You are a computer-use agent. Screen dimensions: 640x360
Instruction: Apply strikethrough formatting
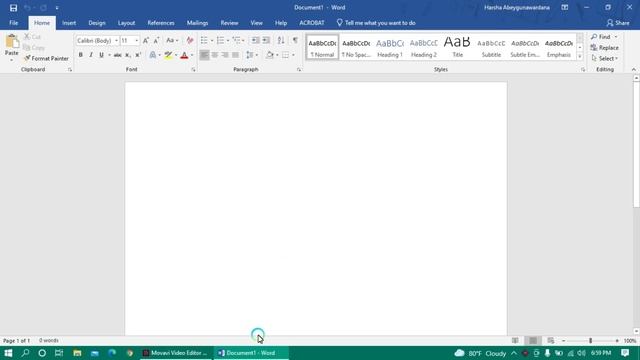[118, 55]
